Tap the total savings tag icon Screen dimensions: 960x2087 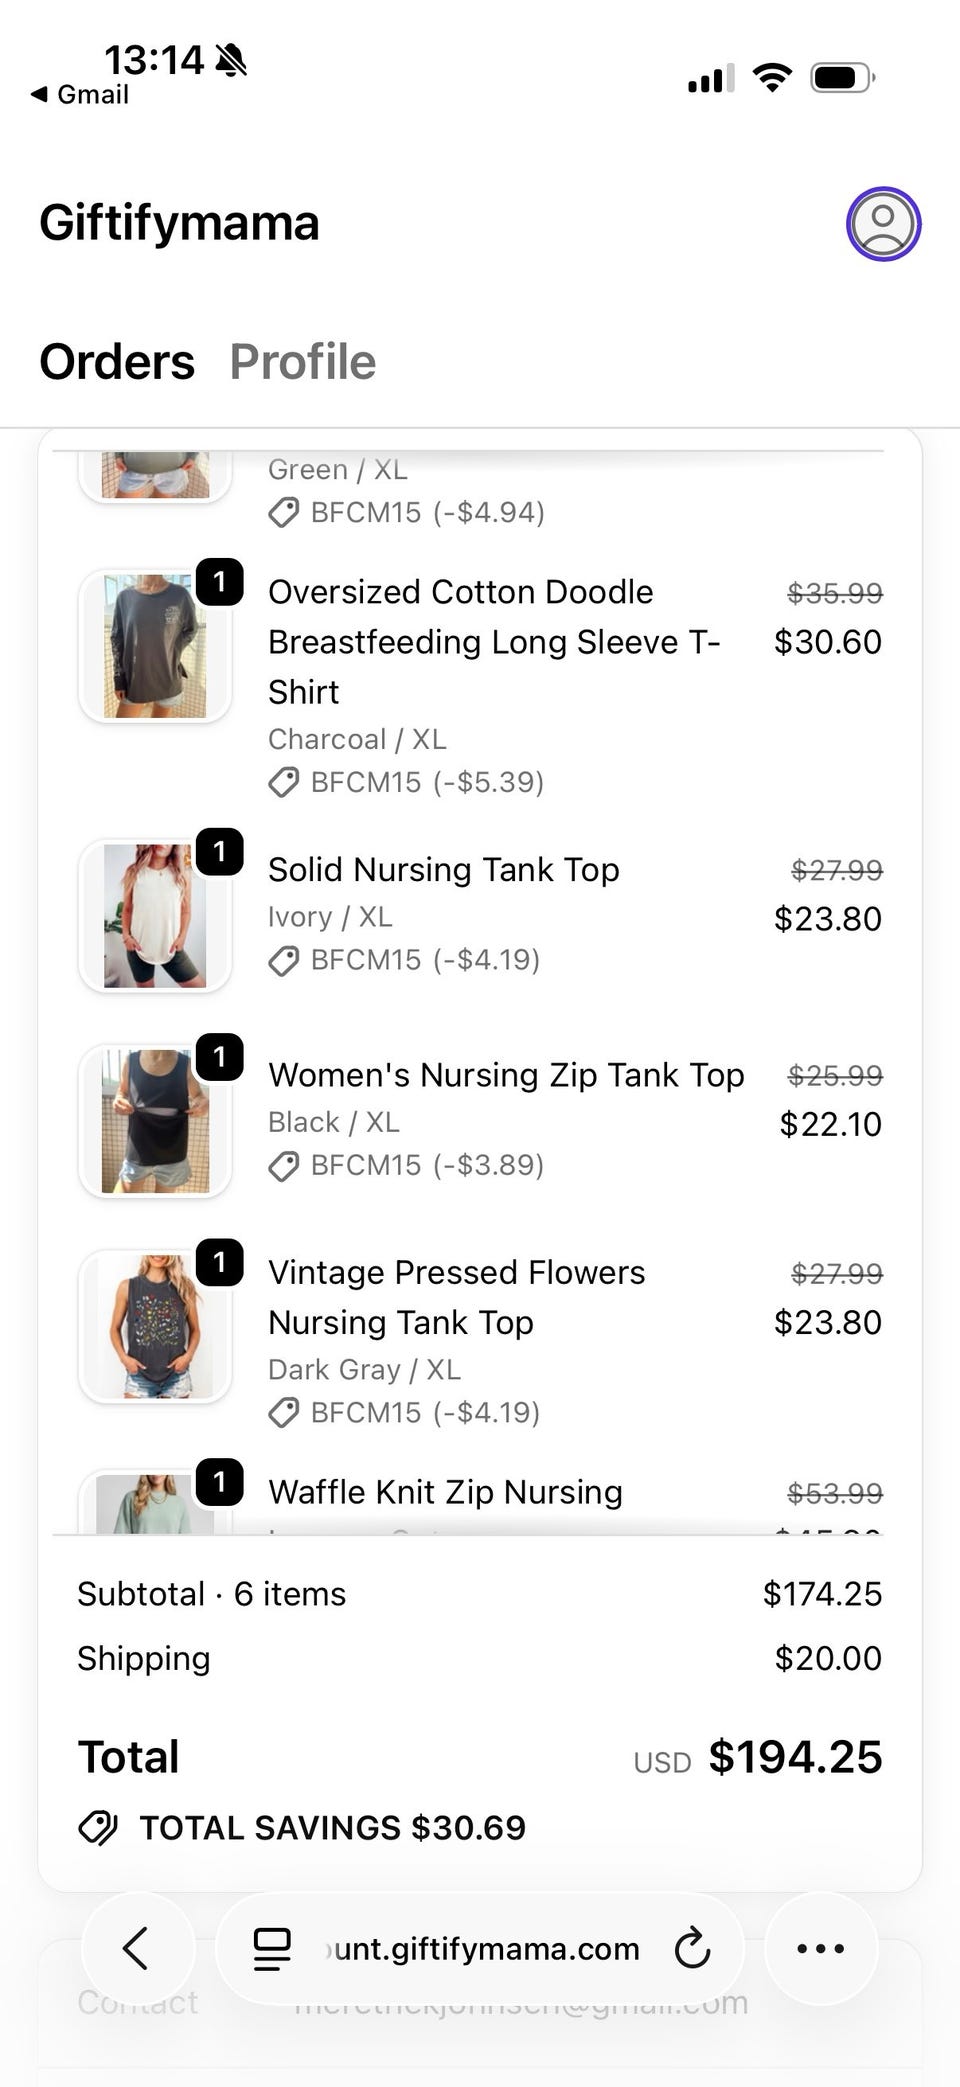98,1827
